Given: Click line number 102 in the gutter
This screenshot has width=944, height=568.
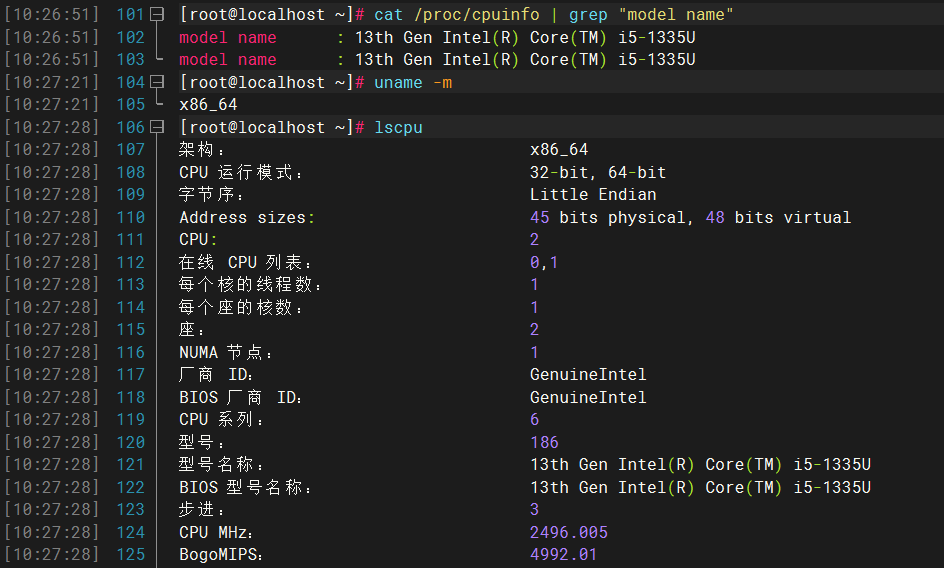Looking at the screenshot, I should 131,37.
